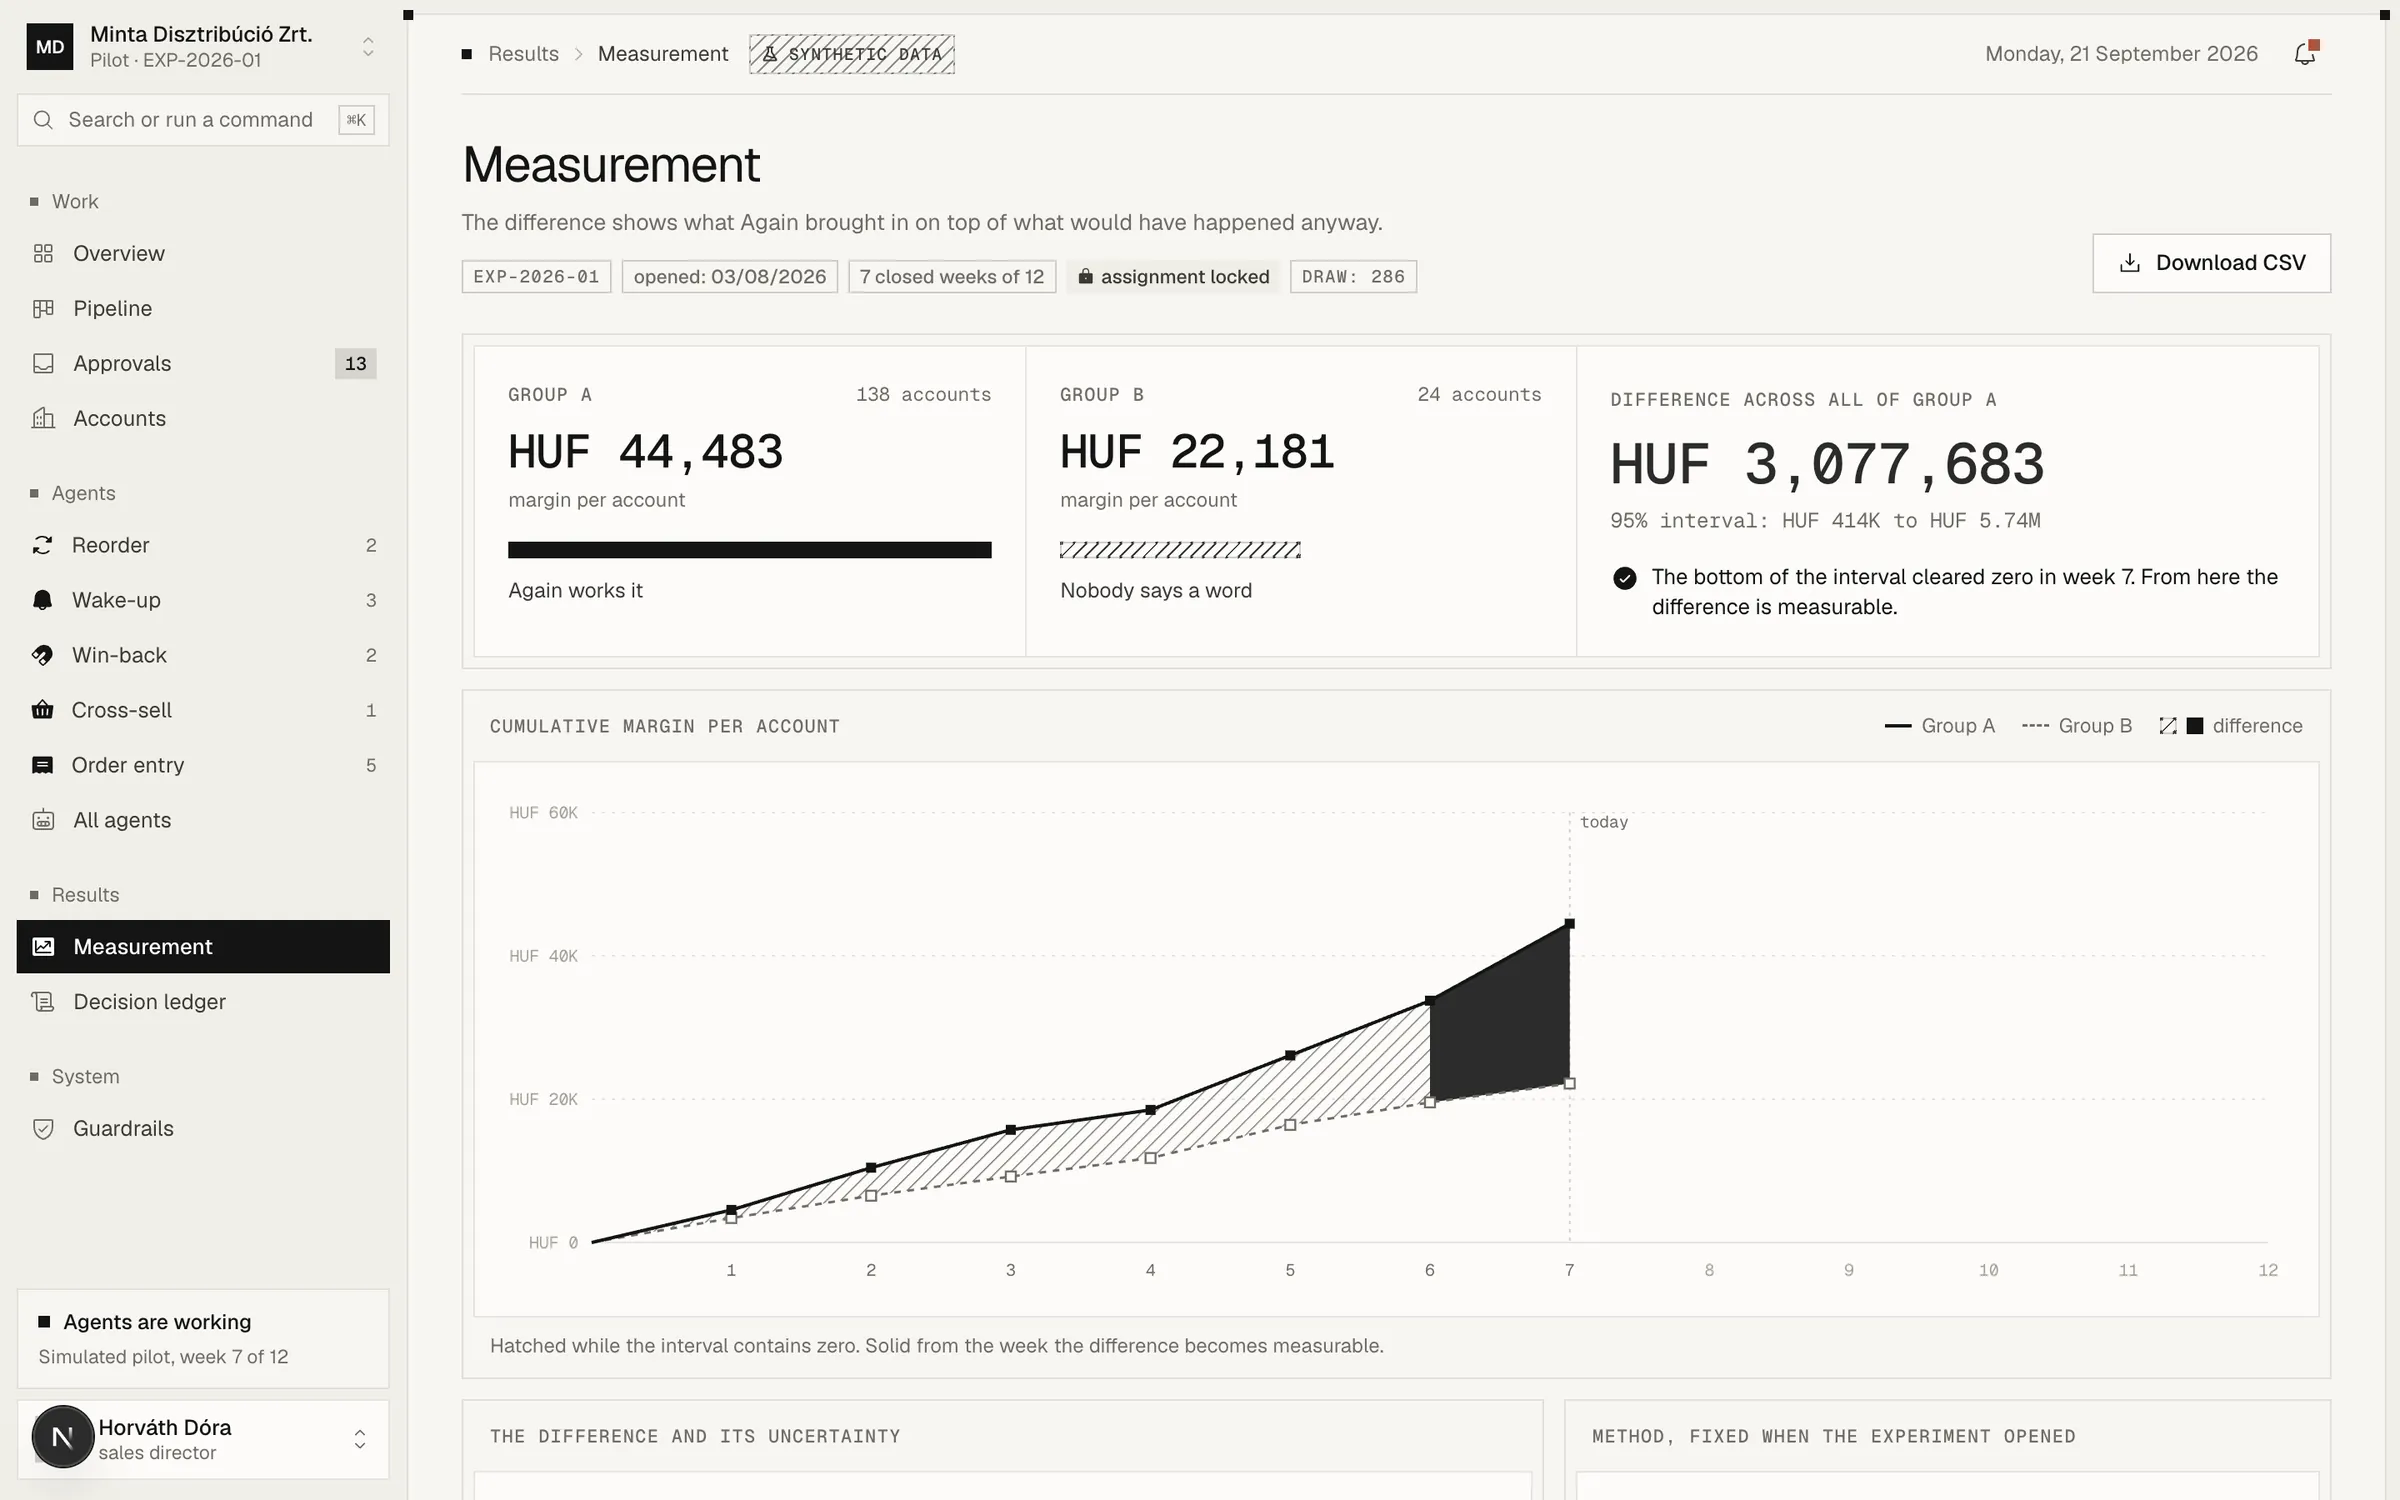Click the Guardrails shield icon
Screen dimensions: 2400x1500
(x=43, y=1128)
